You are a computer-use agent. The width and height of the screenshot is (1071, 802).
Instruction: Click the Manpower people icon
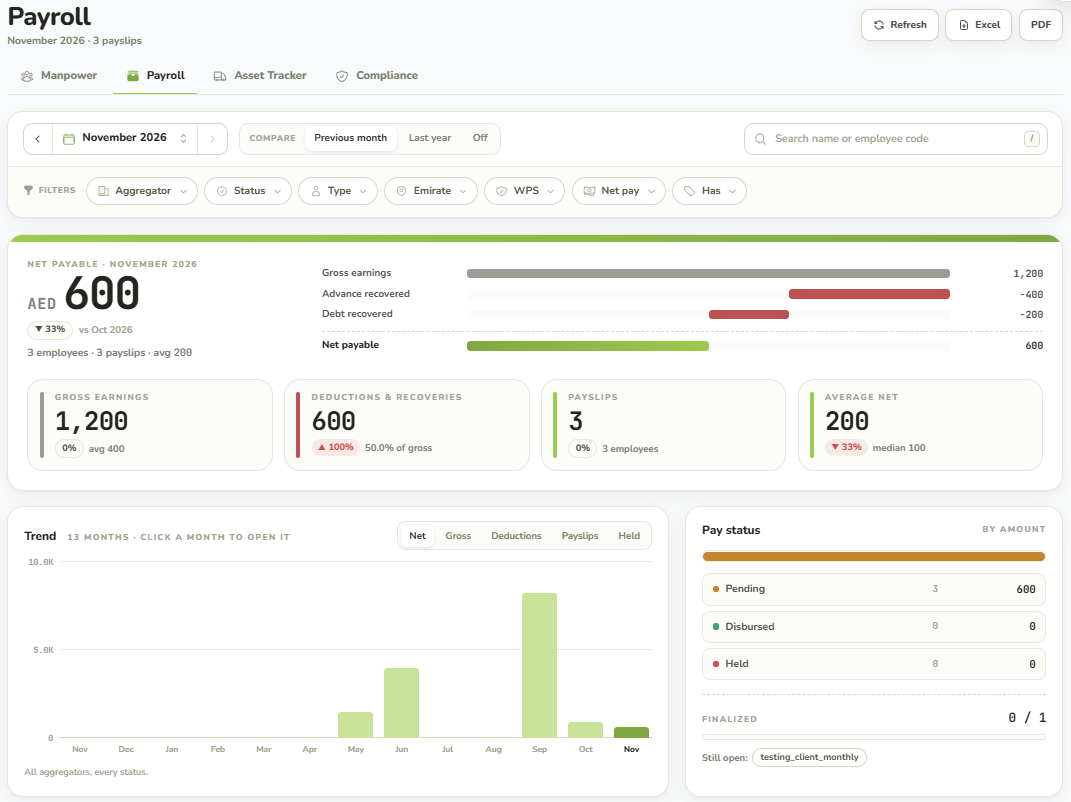(27, 76)
